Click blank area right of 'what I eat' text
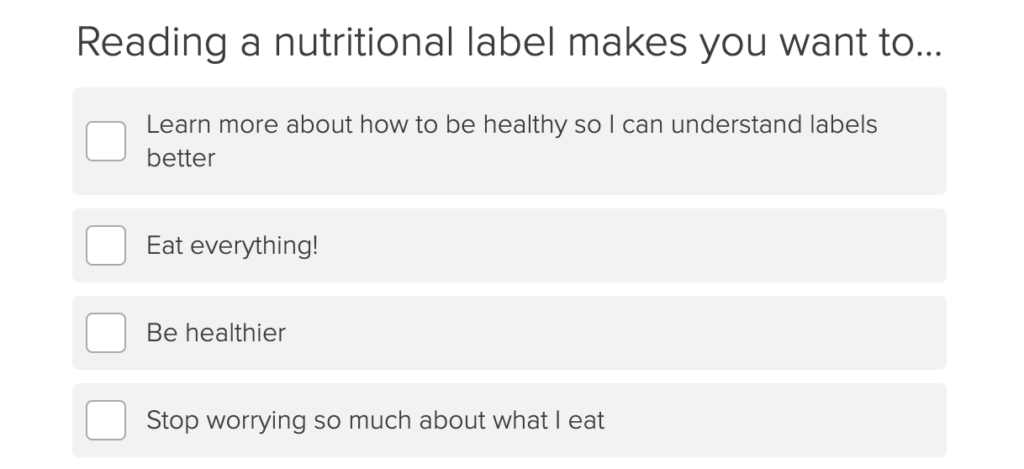This screenshot has width=1024, height=469. point(771,420)
